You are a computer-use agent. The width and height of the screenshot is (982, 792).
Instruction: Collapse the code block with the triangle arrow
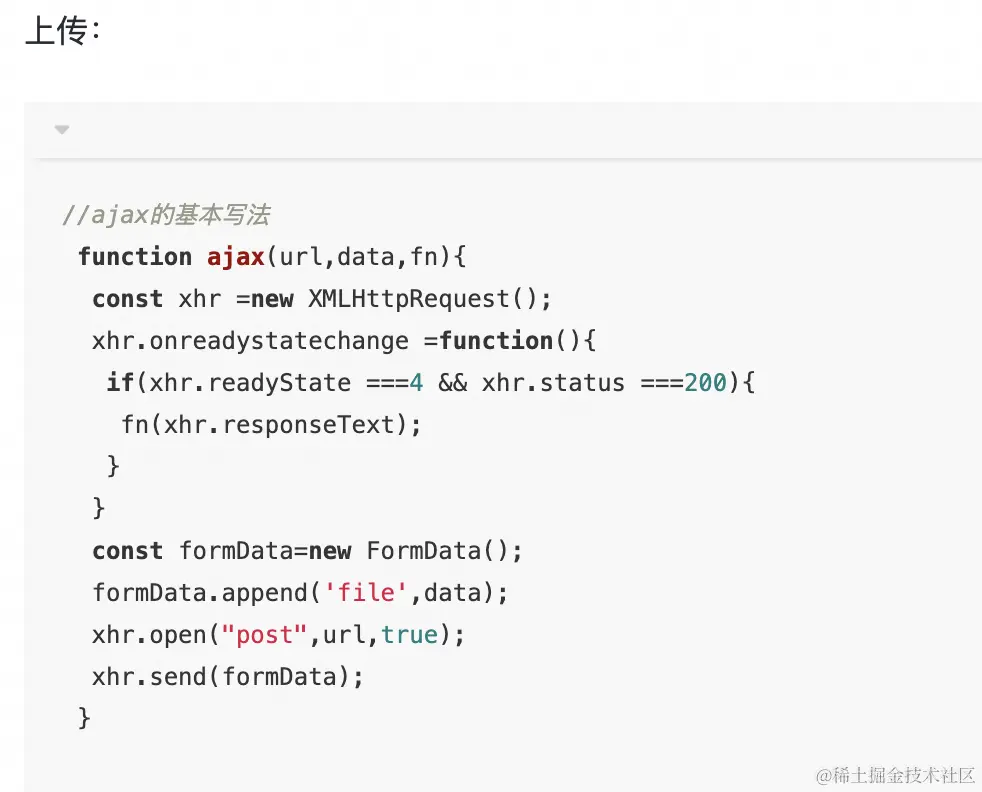point(62,130)
